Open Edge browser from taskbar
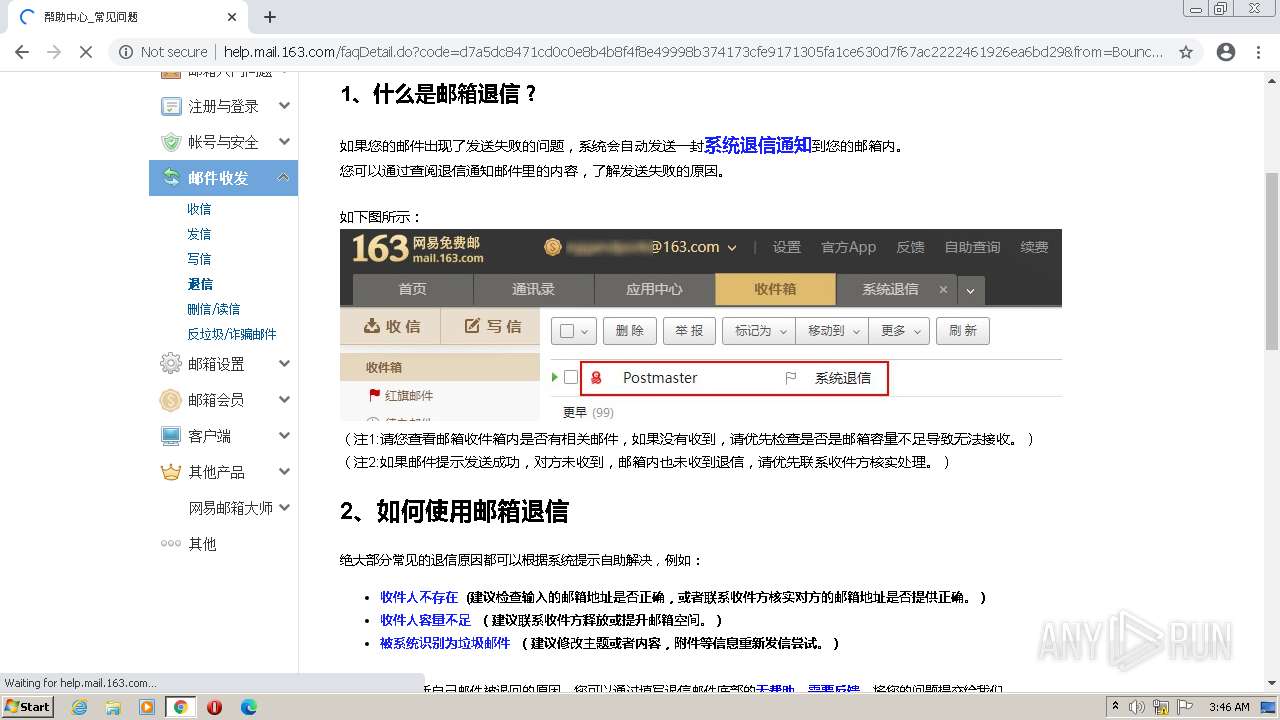 (248, 707)
